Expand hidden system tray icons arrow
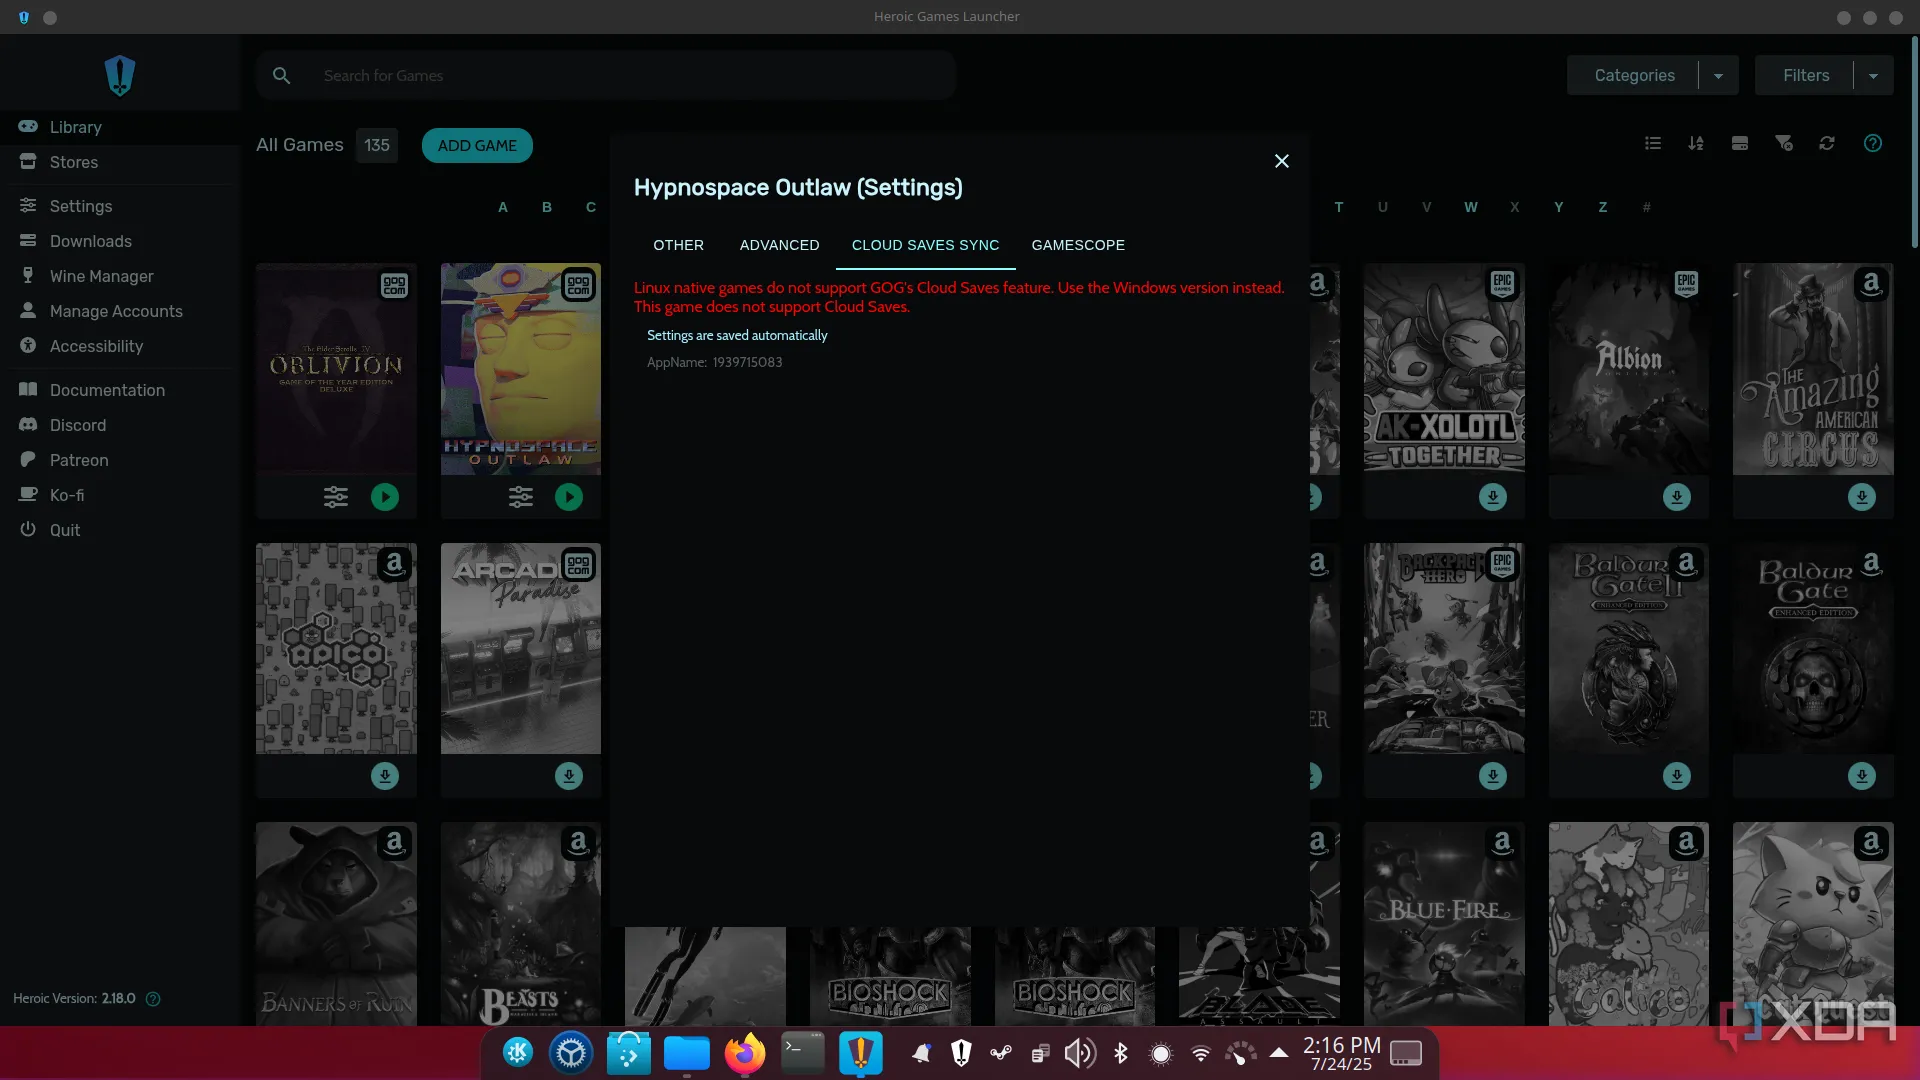1920x1080 pixels. (1279, 1052)
